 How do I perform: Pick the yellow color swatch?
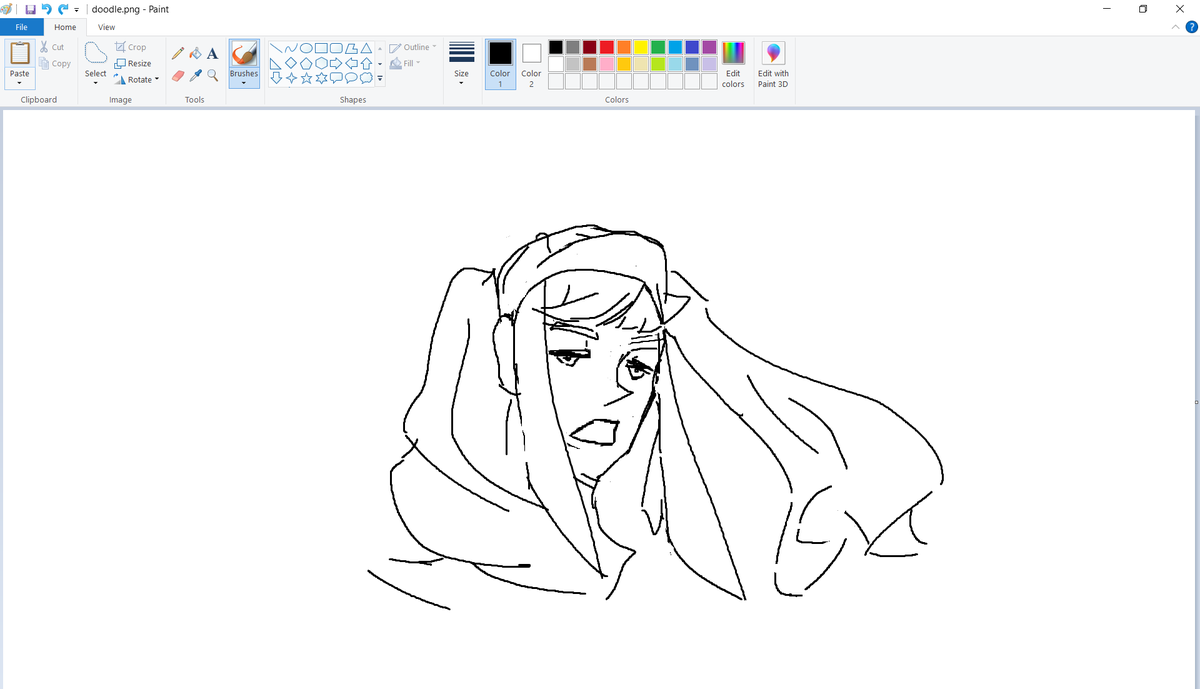coord(641,47)
